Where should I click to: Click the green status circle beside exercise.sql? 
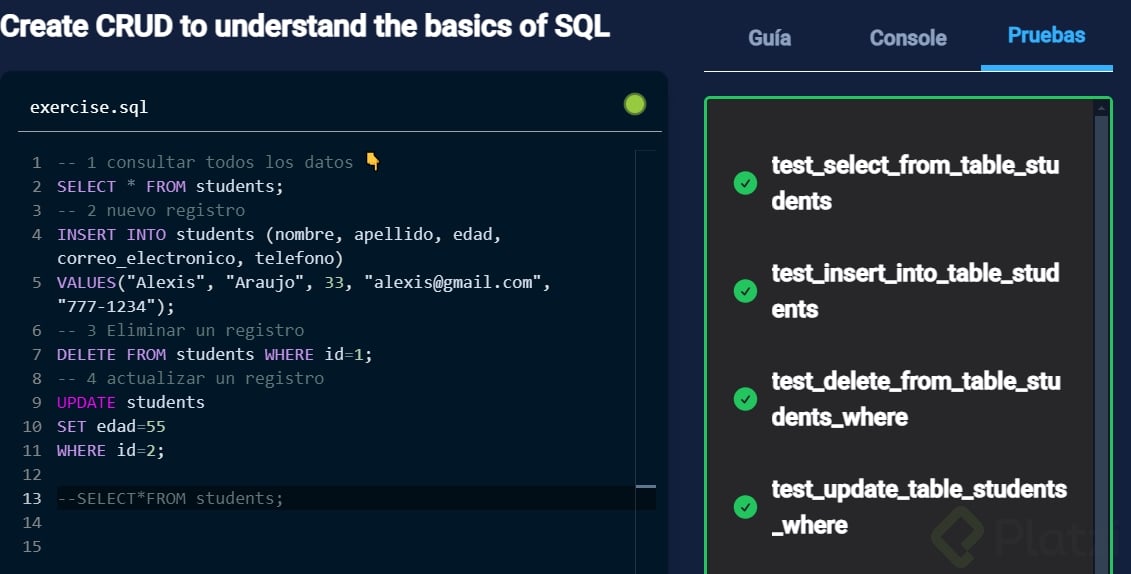[x=635, y=104]
